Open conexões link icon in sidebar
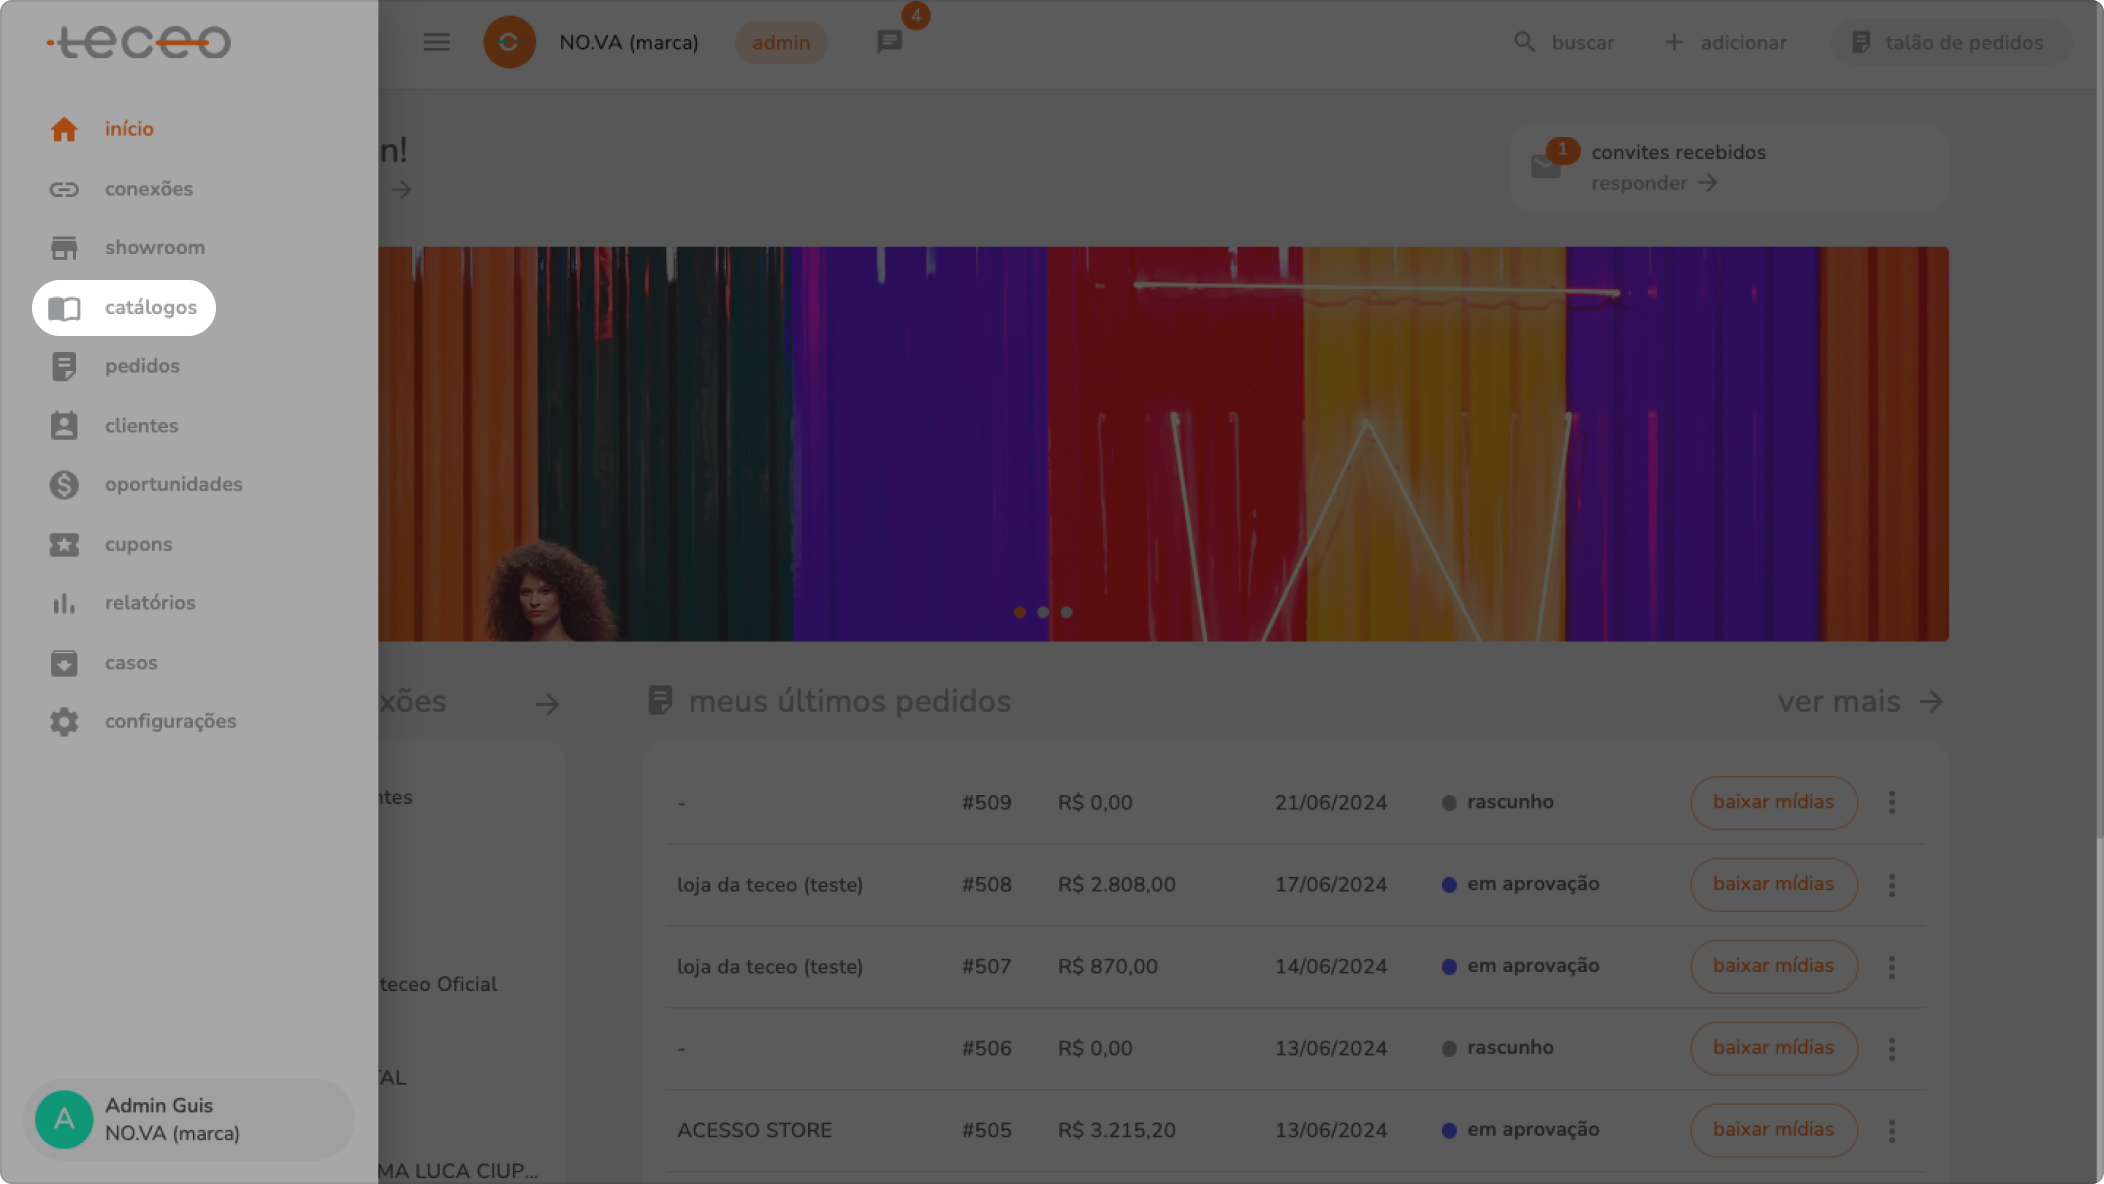 64,189
